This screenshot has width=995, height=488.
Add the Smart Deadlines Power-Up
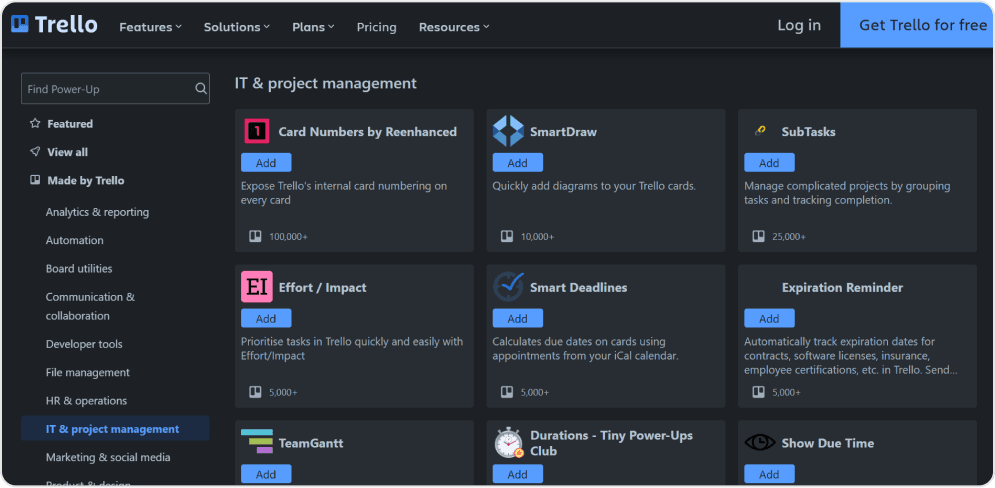coord(518,318)
